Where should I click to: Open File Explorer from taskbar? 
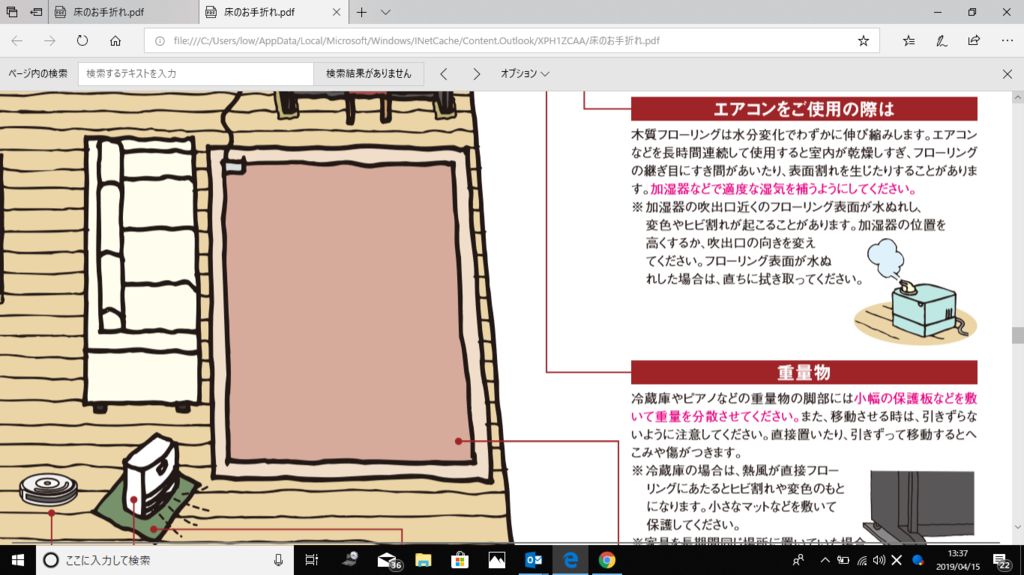(423, 560)
